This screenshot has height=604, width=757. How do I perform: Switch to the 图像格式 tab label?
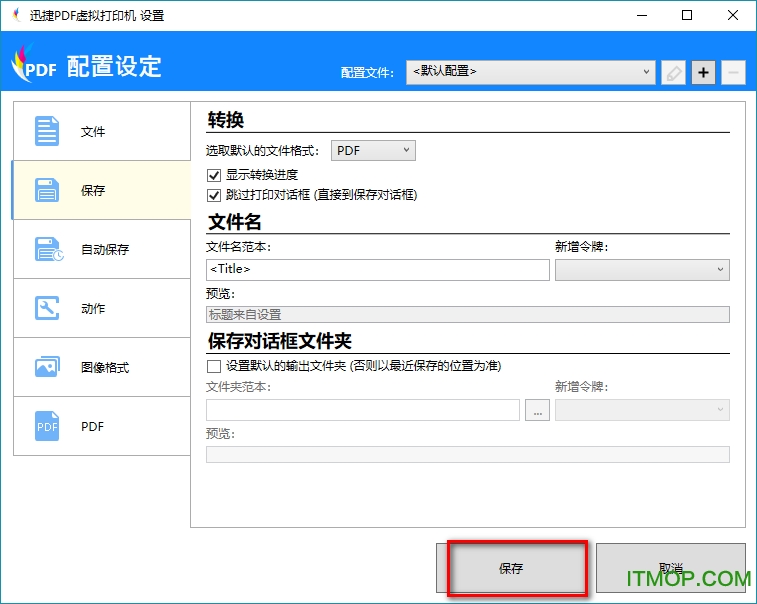pos(105,367)
